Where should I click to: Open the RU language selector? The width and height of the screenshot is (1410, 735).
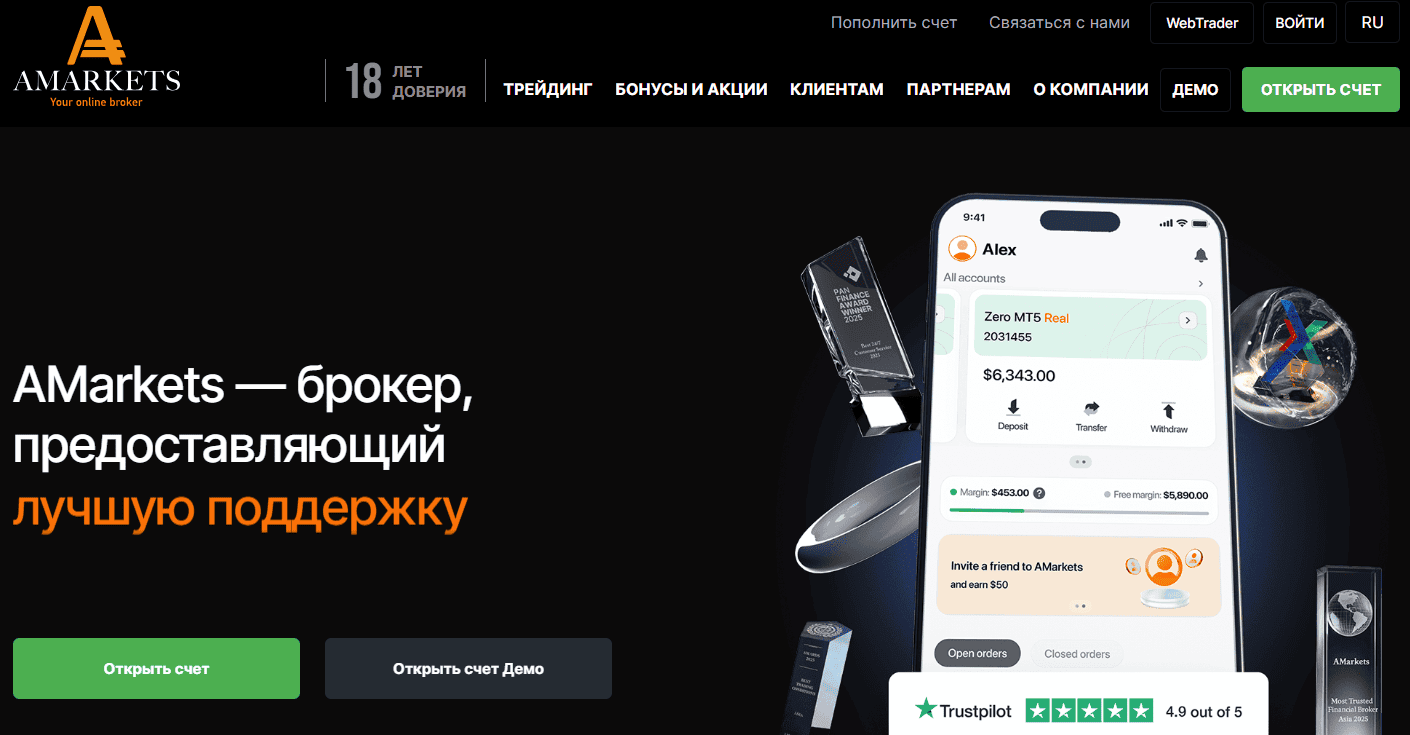tap(1372, 23)
